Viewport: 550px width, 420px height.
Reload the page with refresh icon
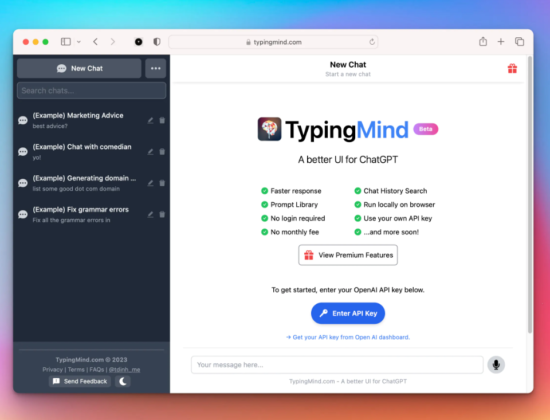coord(372,42)
